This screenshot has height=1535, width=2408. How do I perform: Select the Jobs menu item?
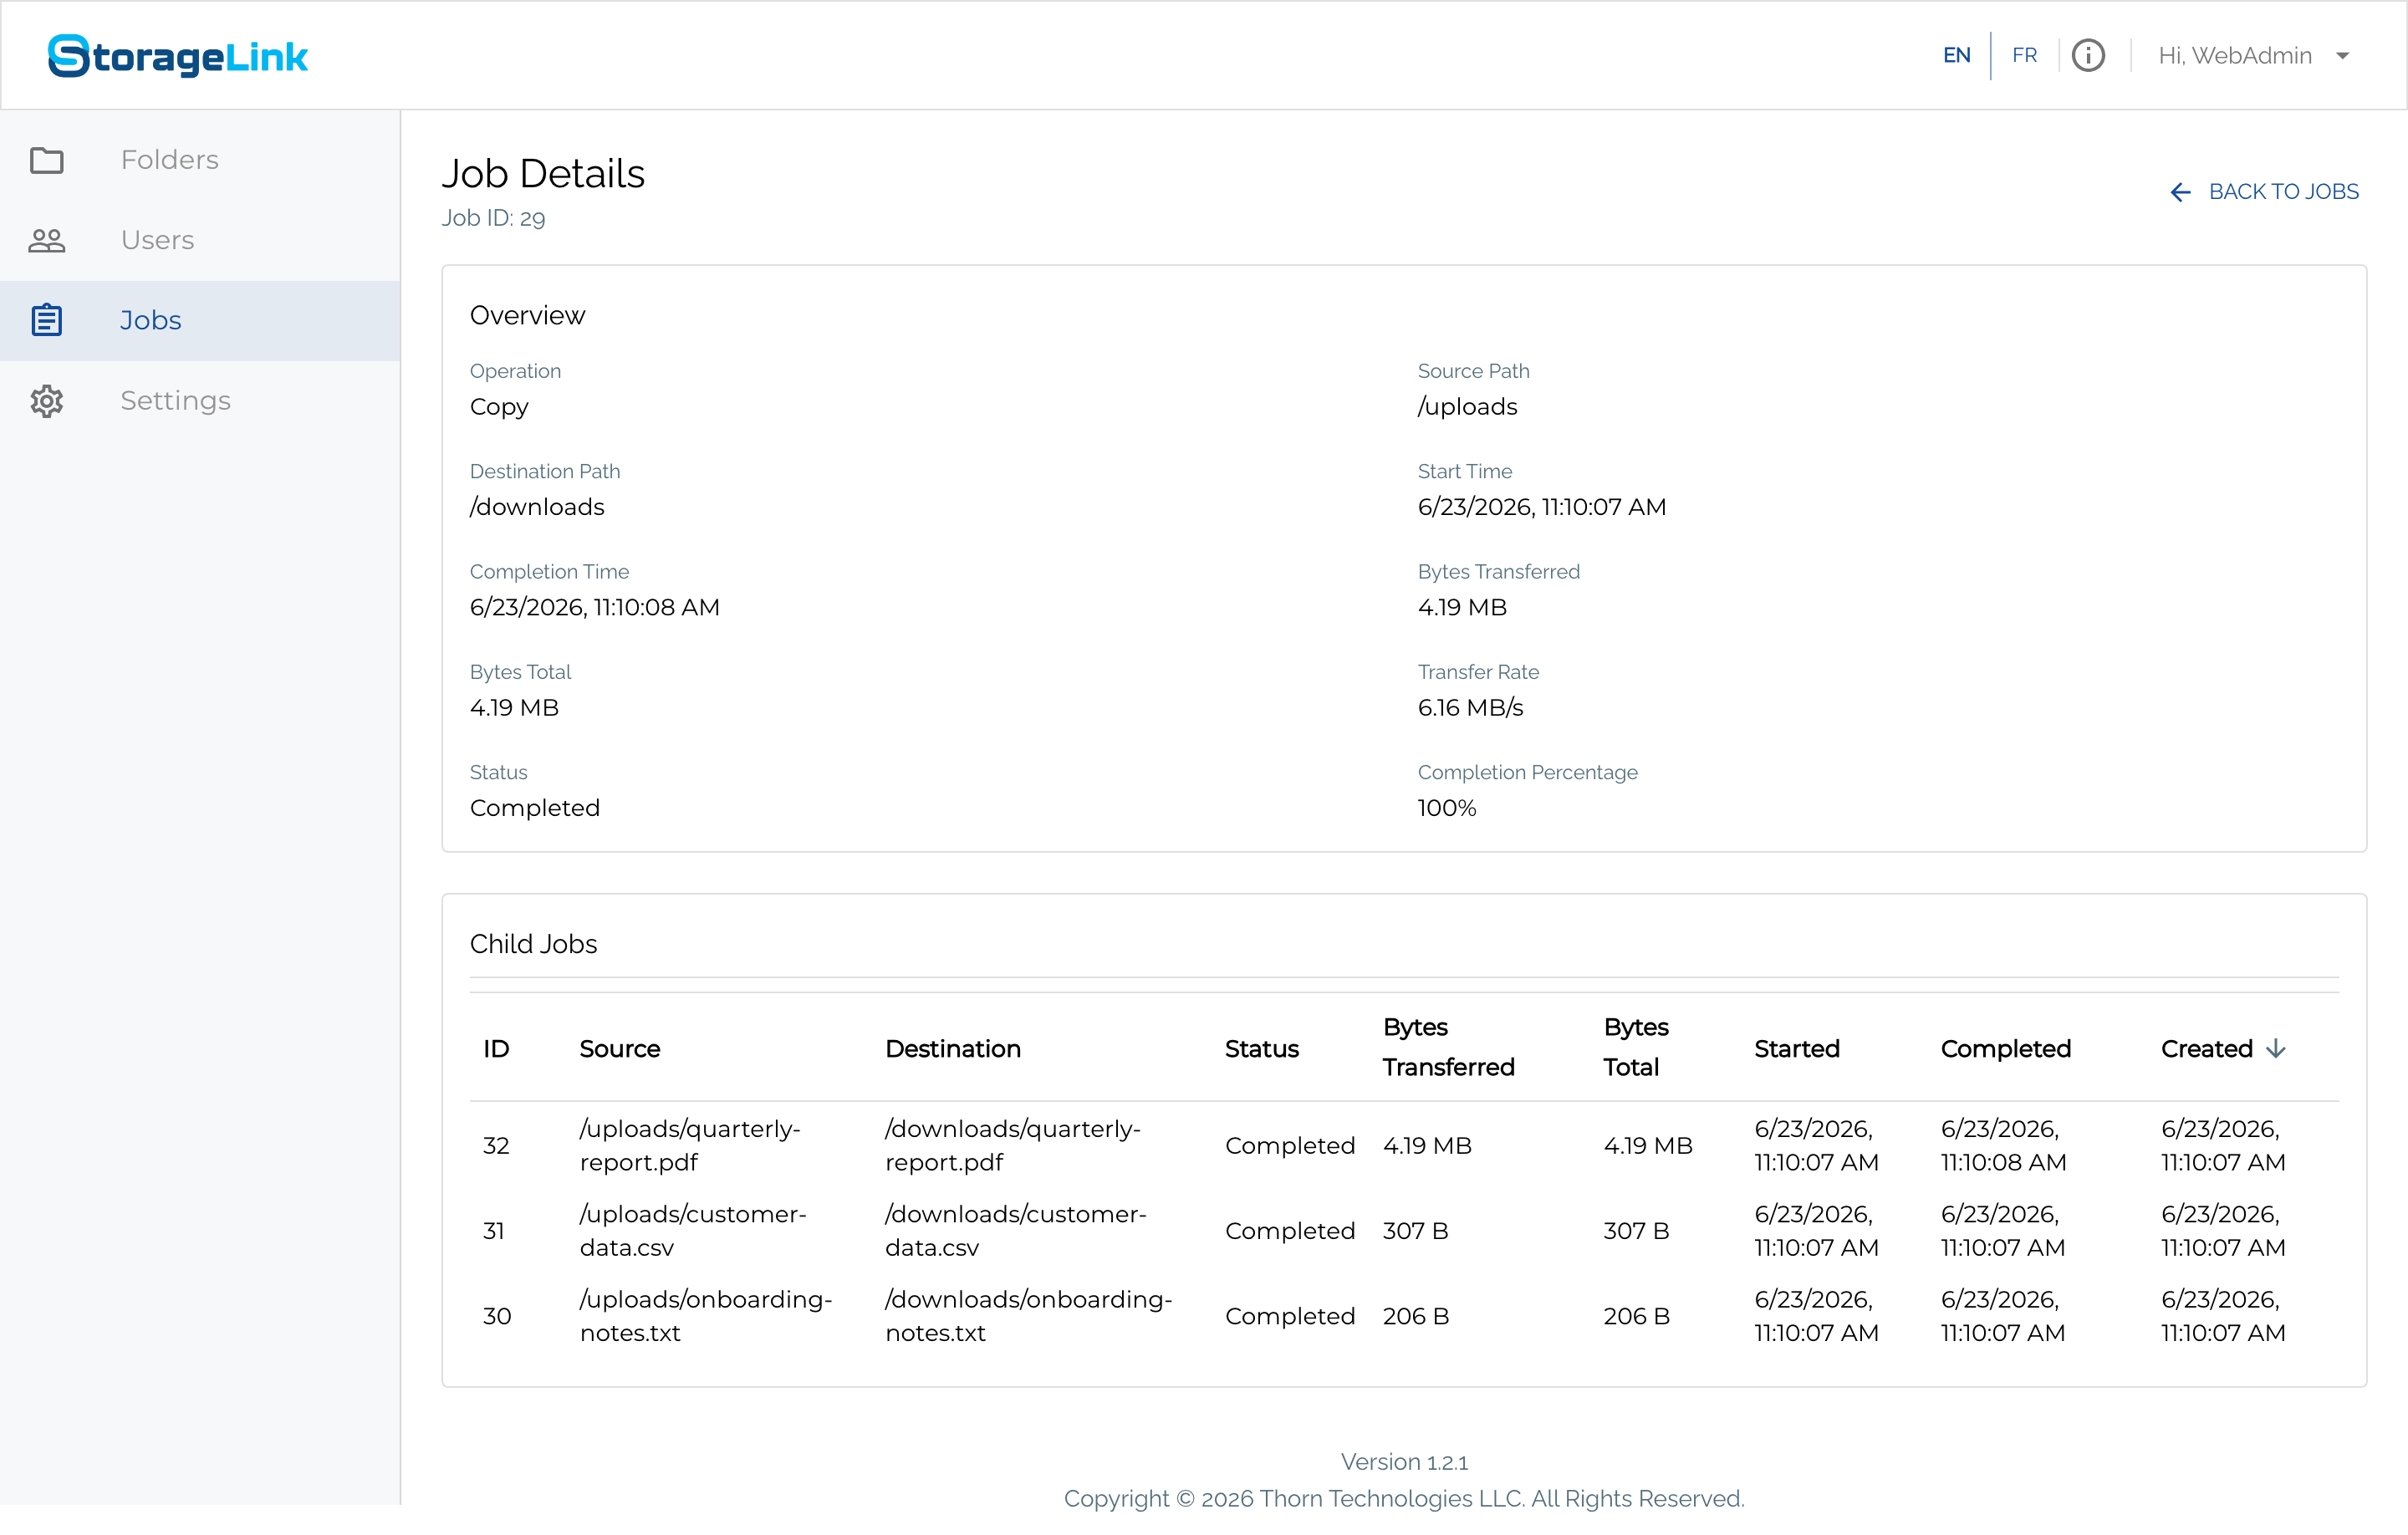click(x=200, y=320)
